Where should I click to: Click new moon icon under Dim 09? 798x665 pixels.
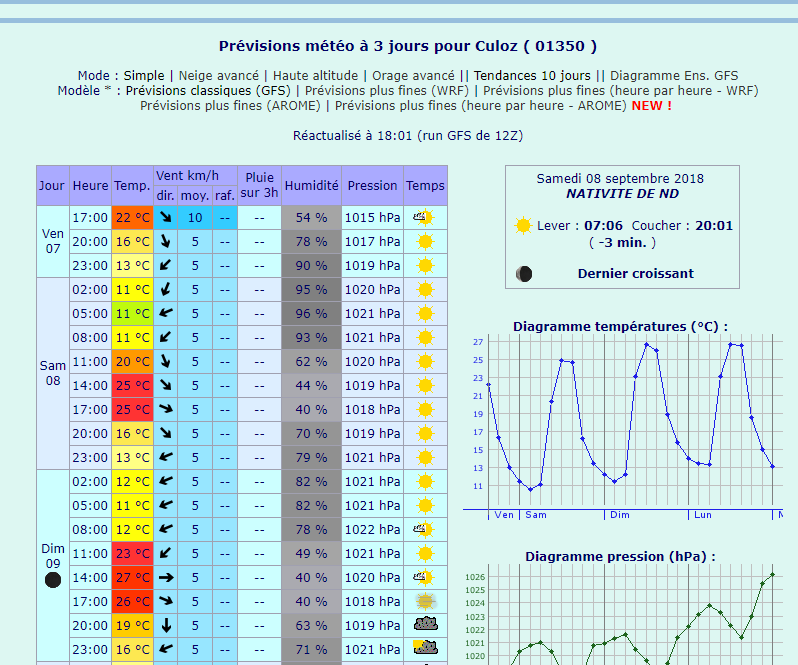click(x=53, y=580)
